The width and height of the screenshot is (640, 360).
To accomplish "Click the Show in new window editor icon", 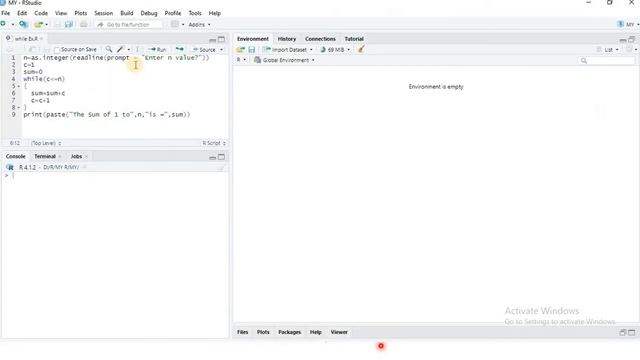I will [32, 49].
